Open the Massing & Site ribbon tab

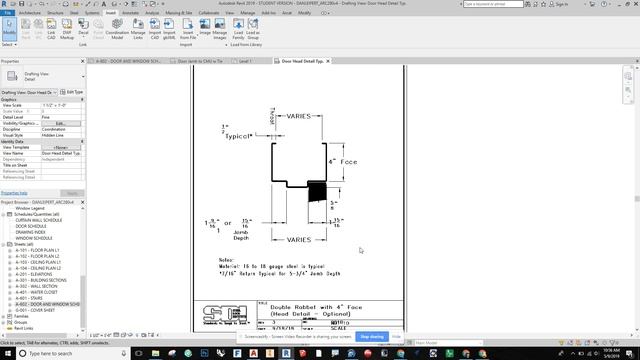[x=179, y=13]
